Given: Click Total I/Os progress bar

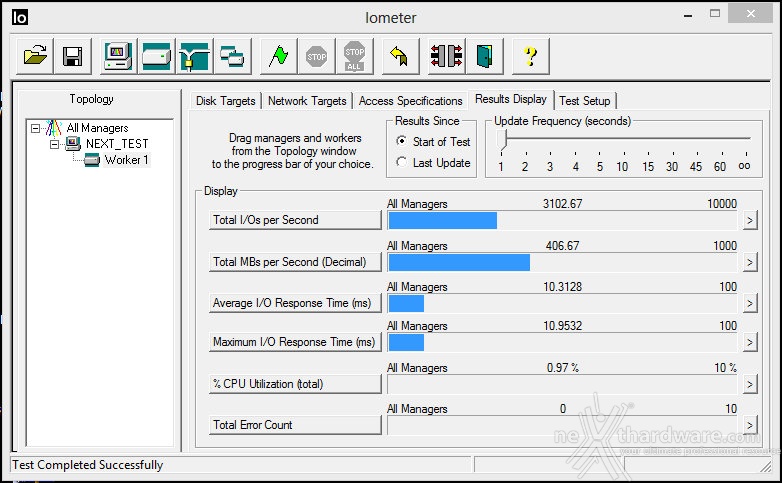Looking at the screenshot, I should [562, 220].
